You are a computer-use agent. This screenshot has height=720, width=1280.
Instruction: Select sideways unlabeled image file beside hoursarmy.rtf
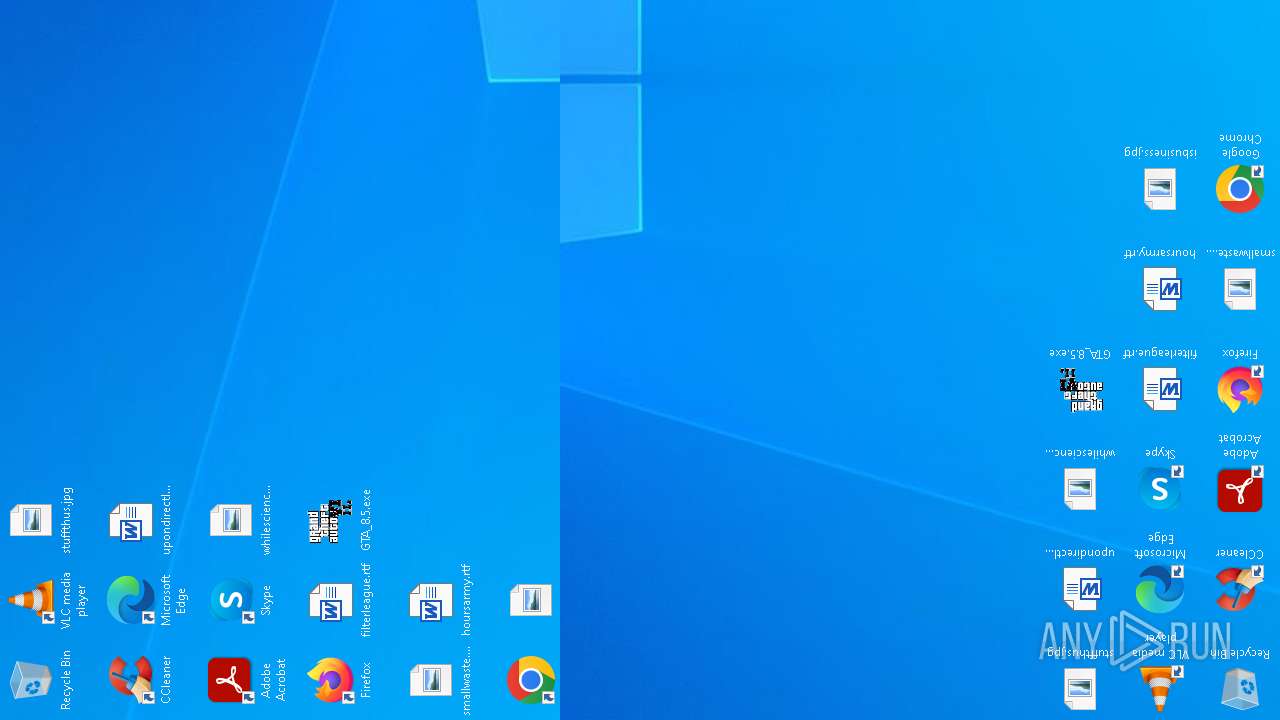531,600
